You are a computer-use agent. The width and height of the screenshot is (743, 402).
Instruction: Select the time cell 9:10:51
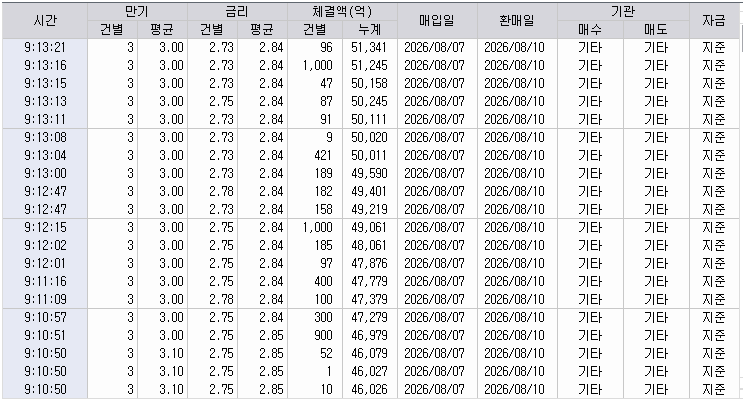[45, 336]
